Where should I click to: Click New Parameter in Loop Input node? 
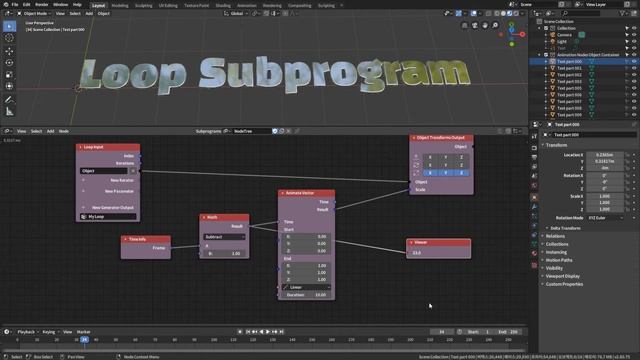click(x=119, y=191)
